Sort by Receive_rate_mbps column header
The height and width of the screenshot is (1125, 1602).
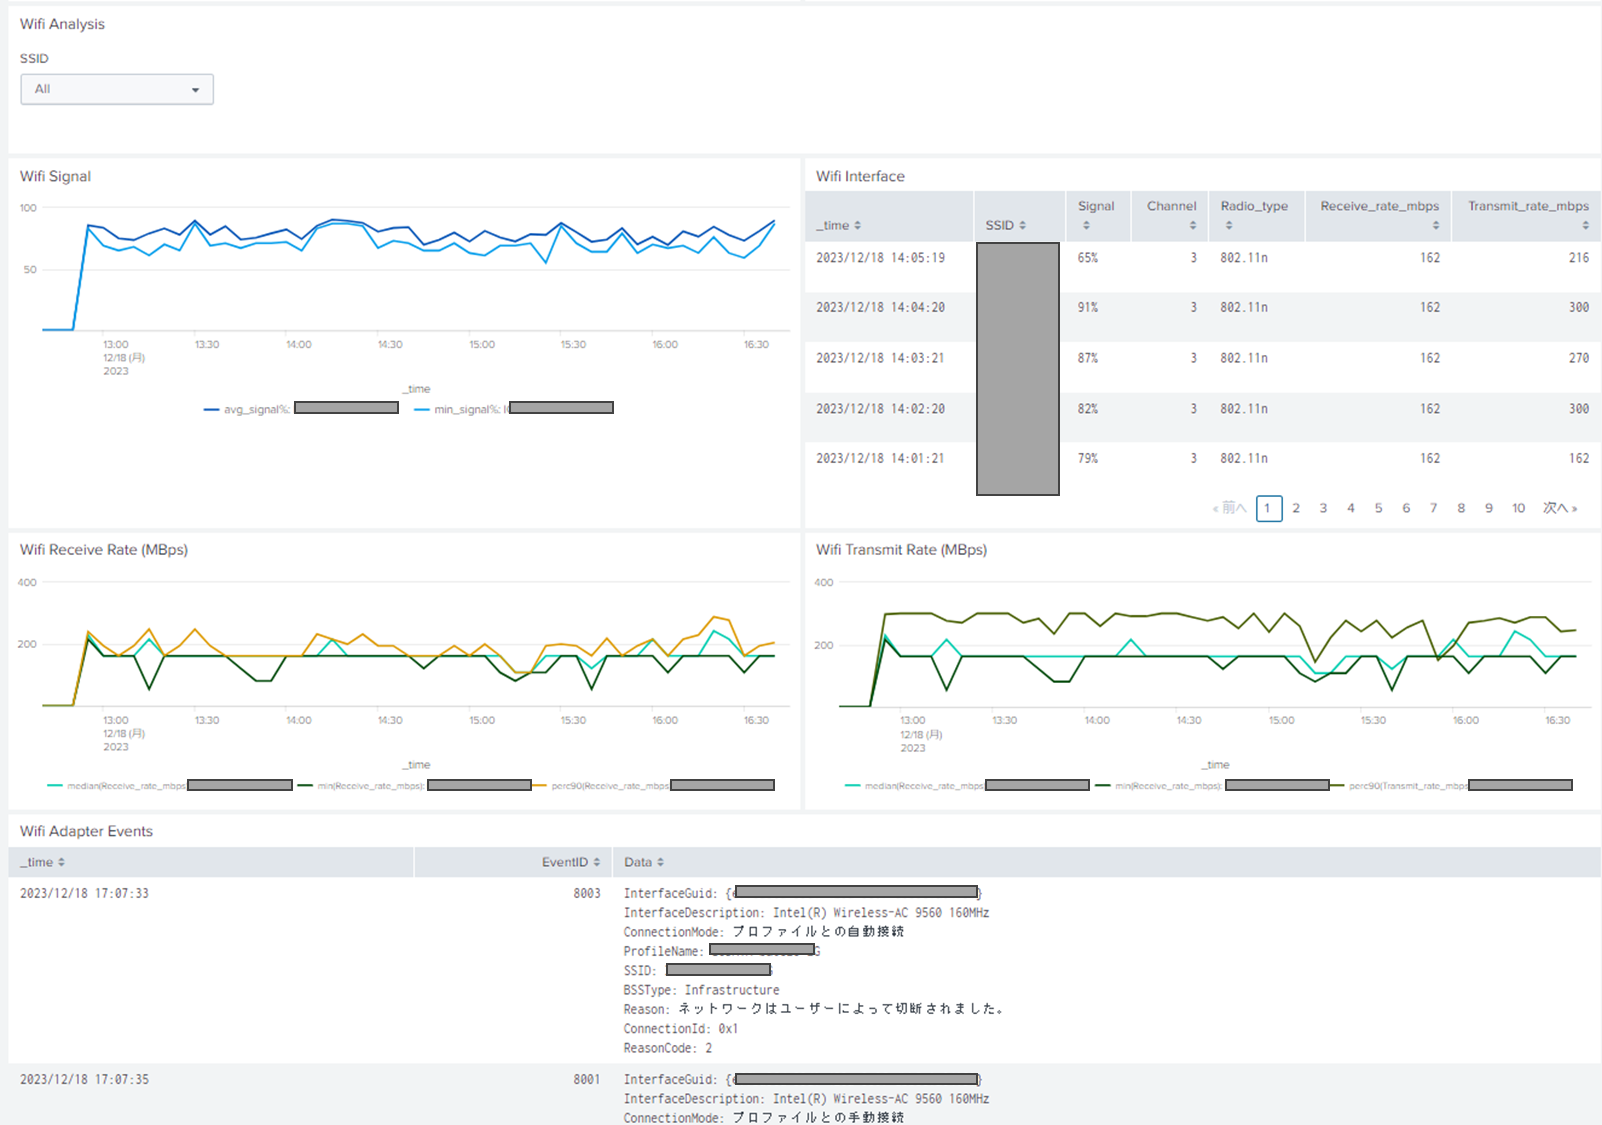[x=1378, y=216]
